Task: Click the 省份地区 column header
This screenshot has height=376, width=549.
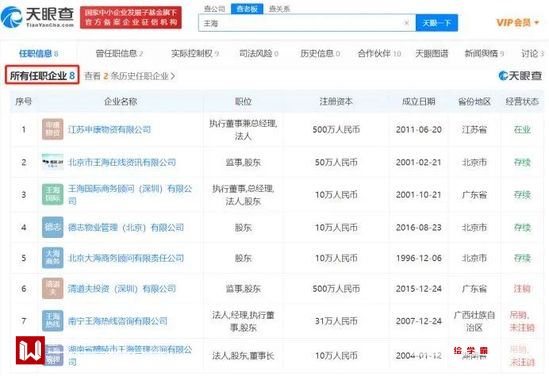Action: tap(474, 102)
